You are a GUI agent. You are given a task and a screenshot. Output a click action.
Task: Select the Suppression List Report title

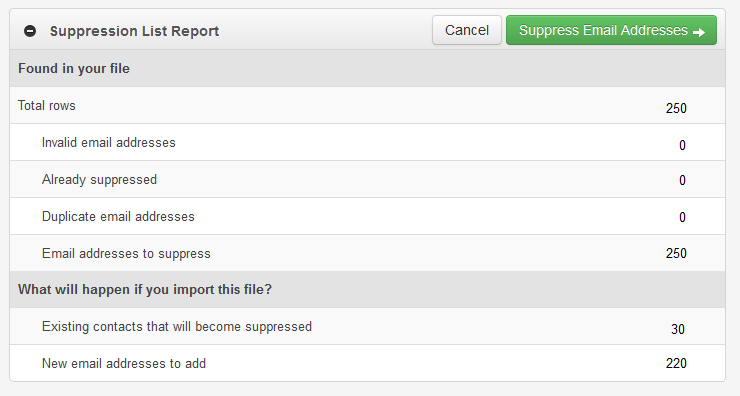135,31
